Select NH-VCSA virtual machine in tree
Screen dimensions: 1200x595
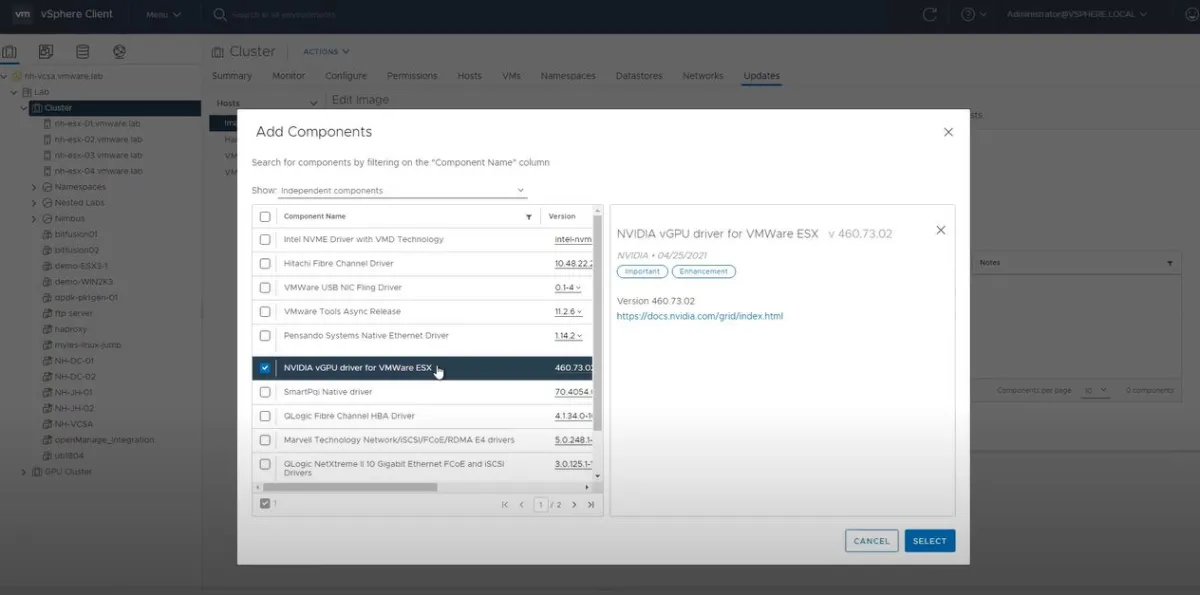(x=75, y=424)
